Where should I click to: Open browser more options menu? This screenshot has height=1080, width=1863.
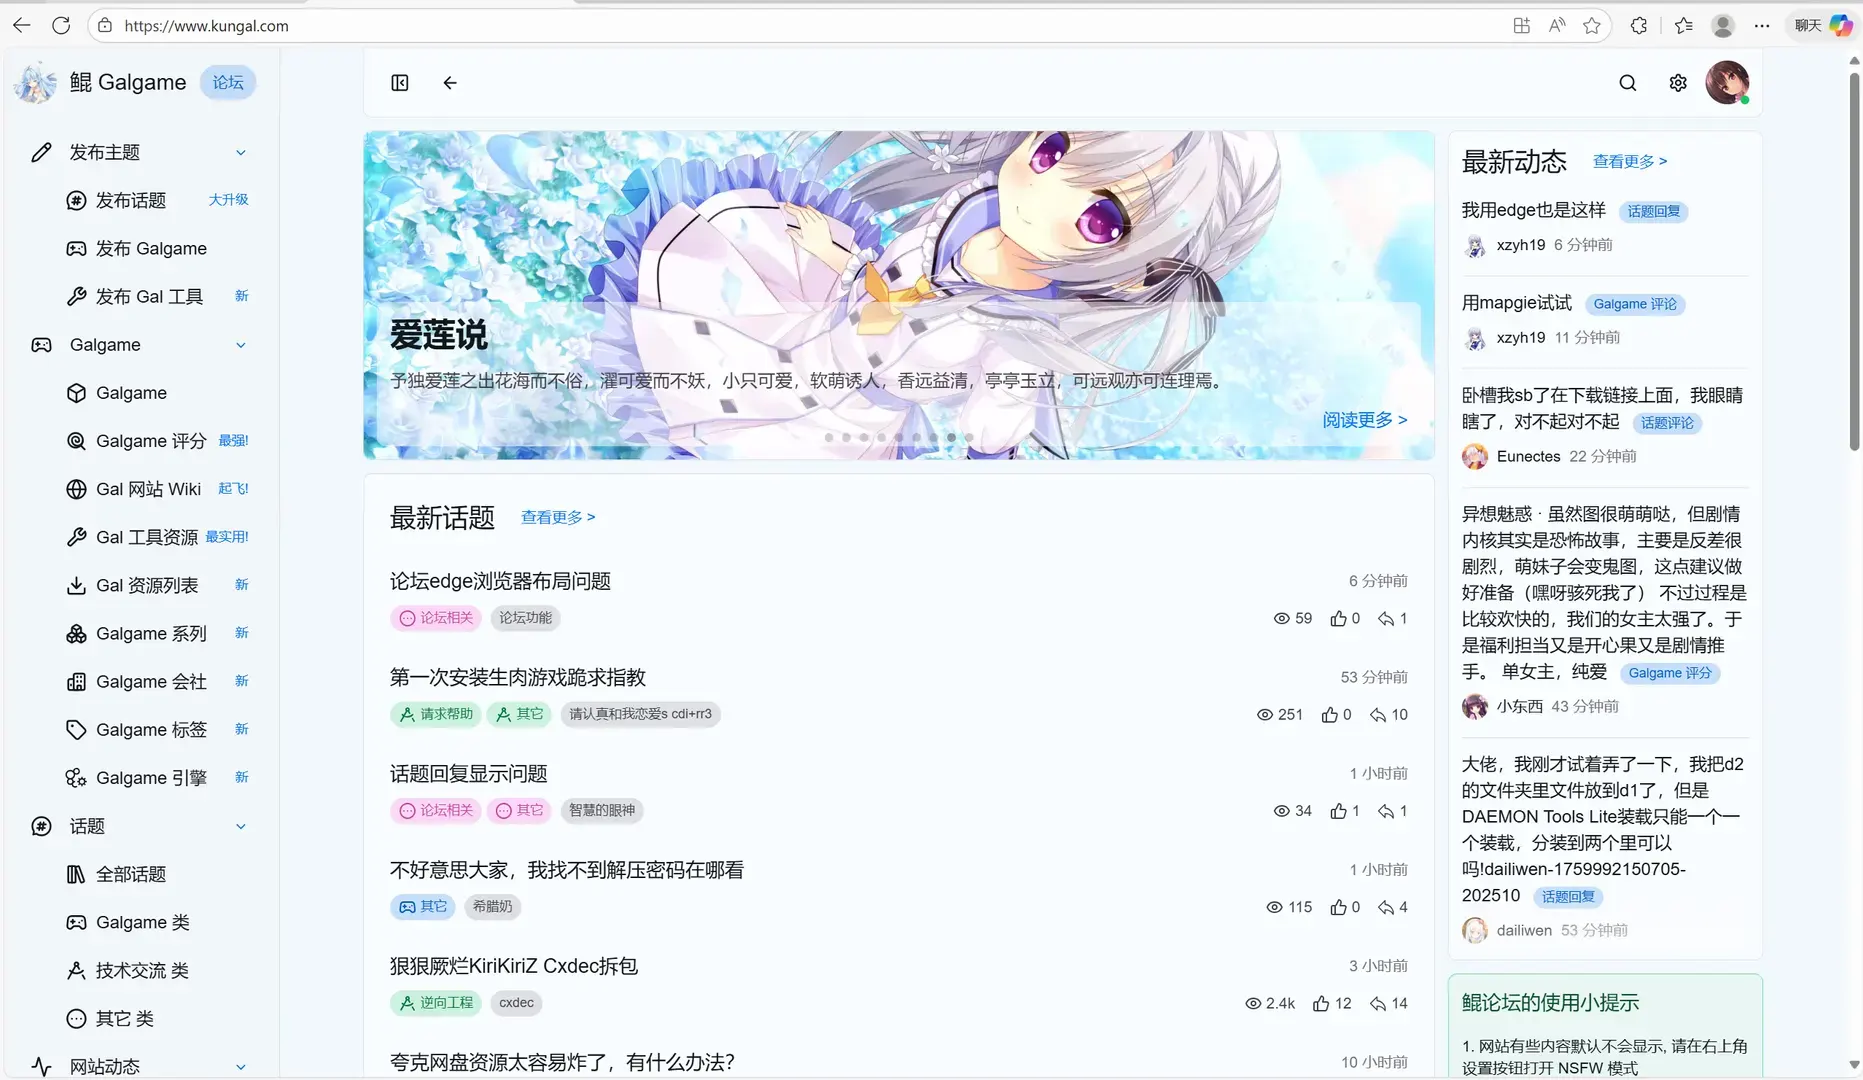pyautogui.click(x=1762, y=26)
